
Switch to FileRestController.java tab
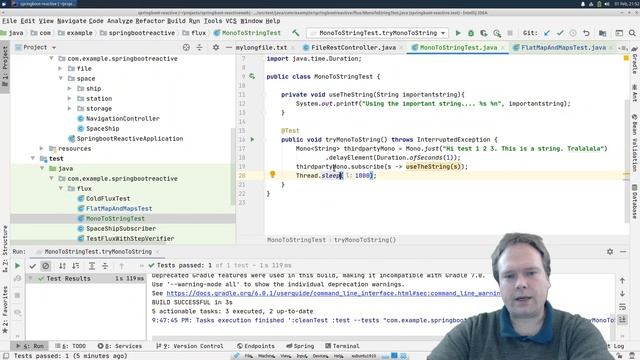[x=353, y=47]
